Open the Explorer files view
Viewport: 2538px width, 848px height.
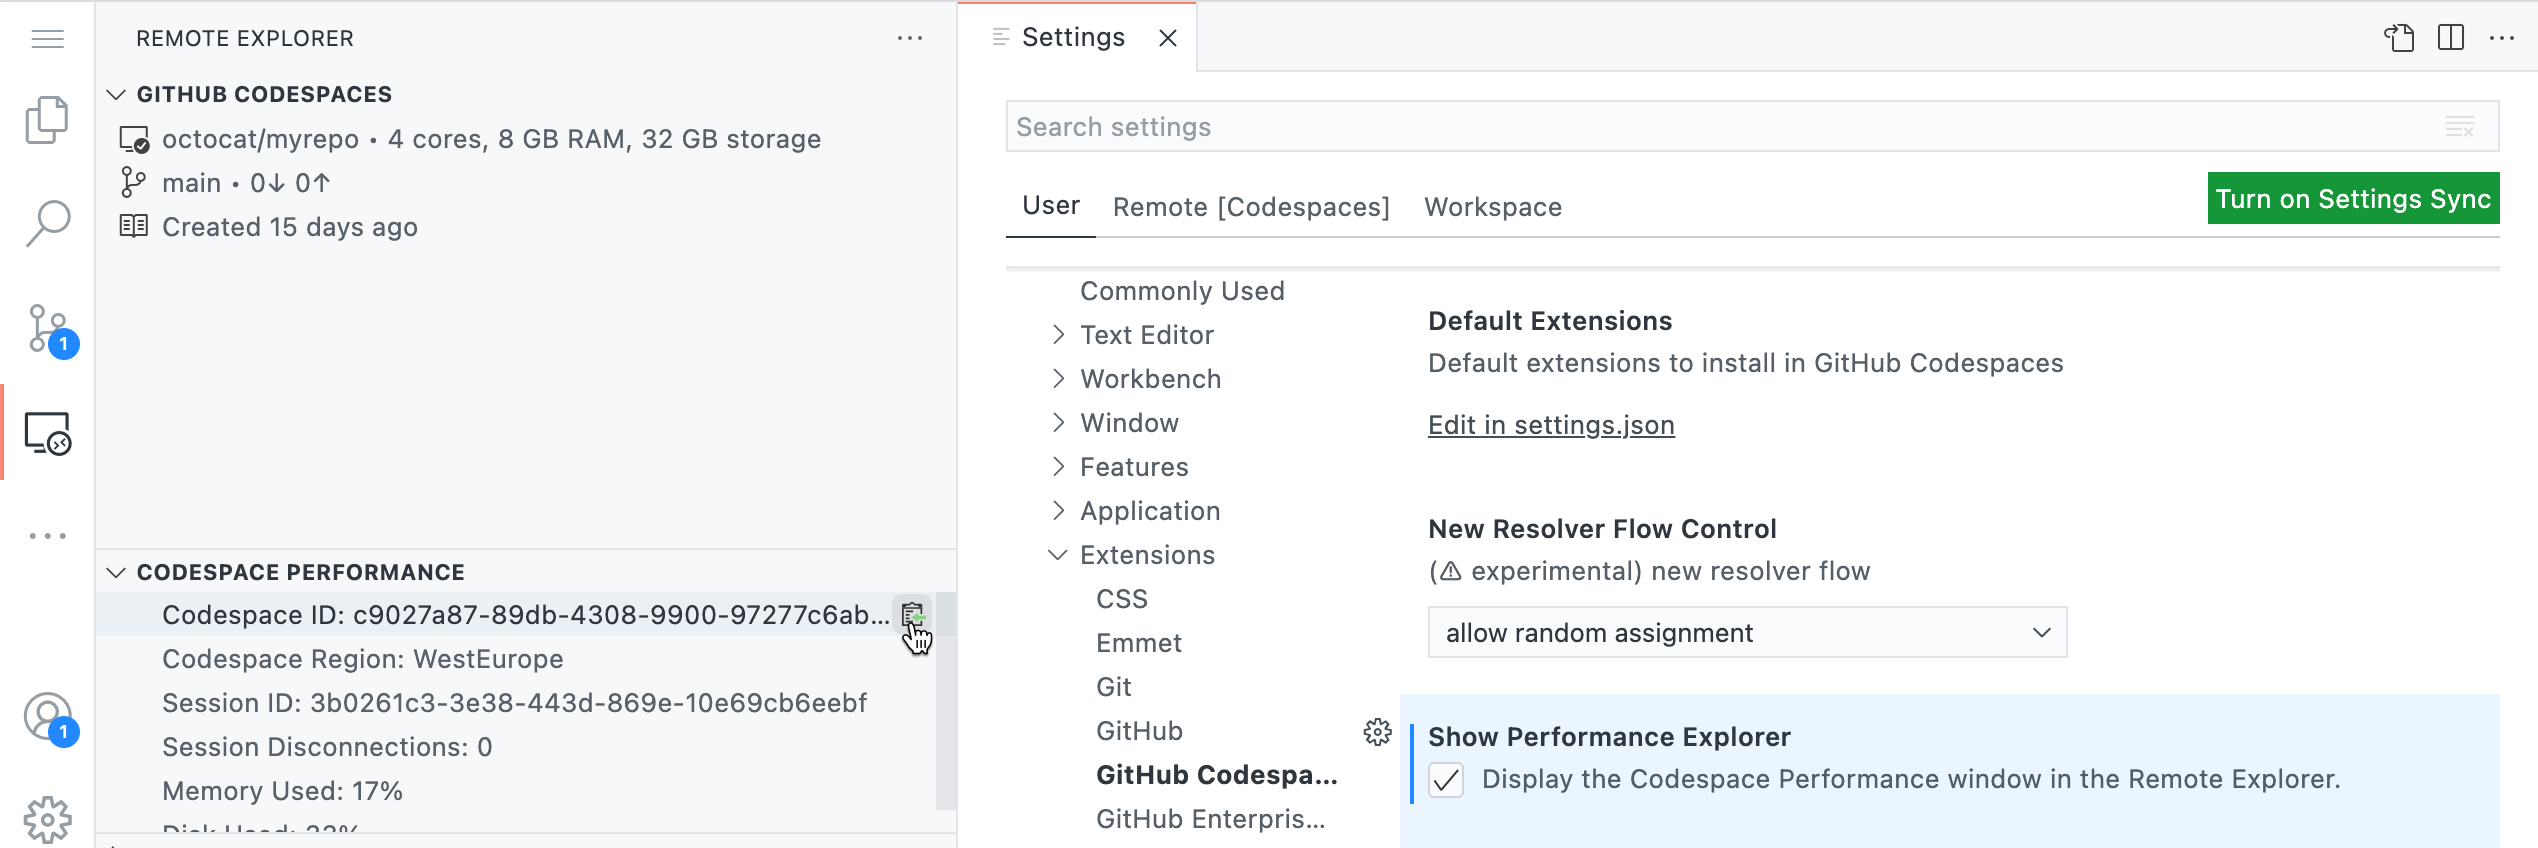47,120
